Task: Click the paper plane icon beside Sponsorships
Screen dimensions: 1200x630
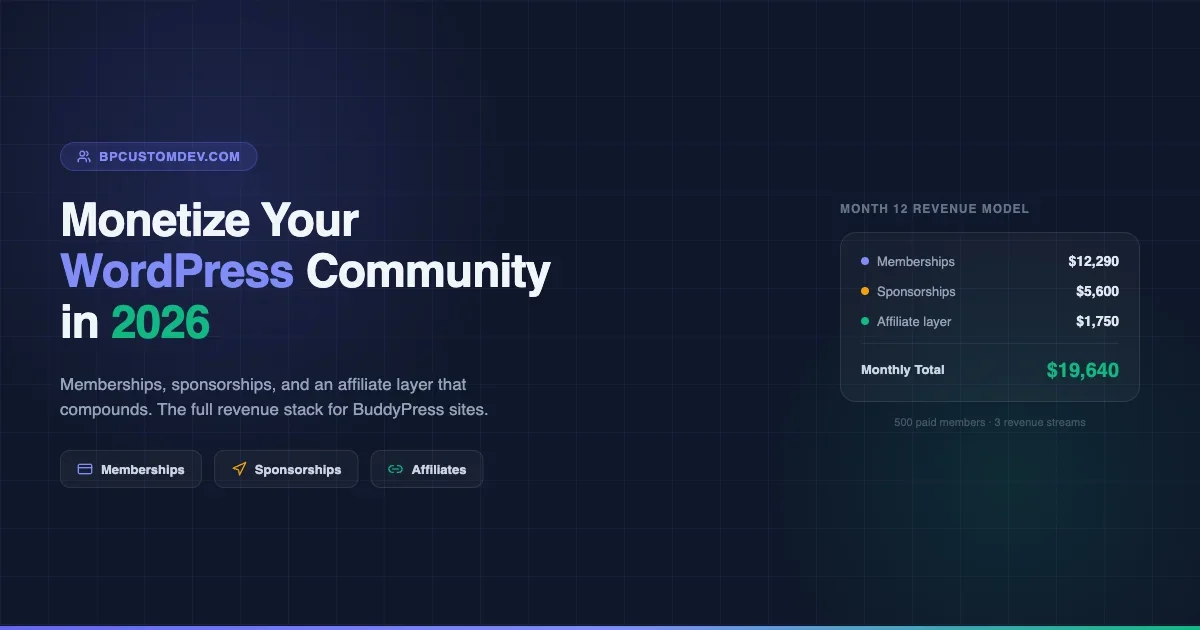Action: pos(239,469)
